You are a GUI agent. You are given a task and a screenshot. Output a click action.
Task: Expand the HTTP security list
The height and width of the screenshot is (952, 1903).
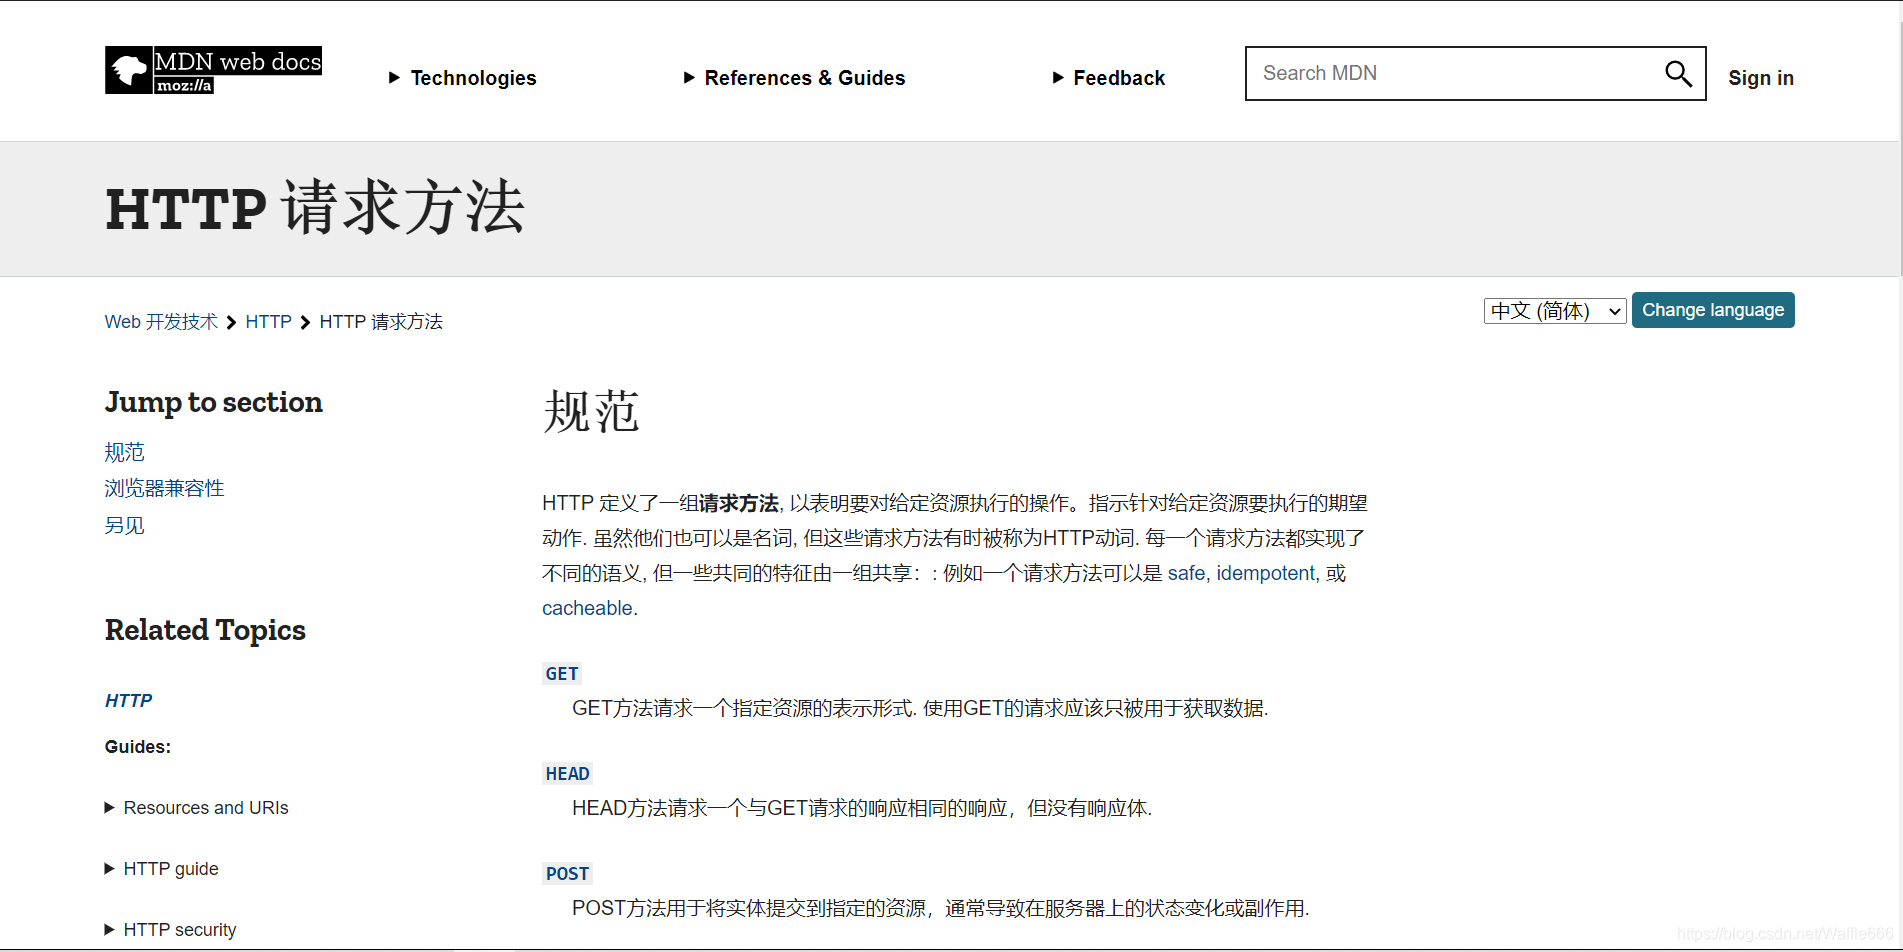[x=171, y=930]
